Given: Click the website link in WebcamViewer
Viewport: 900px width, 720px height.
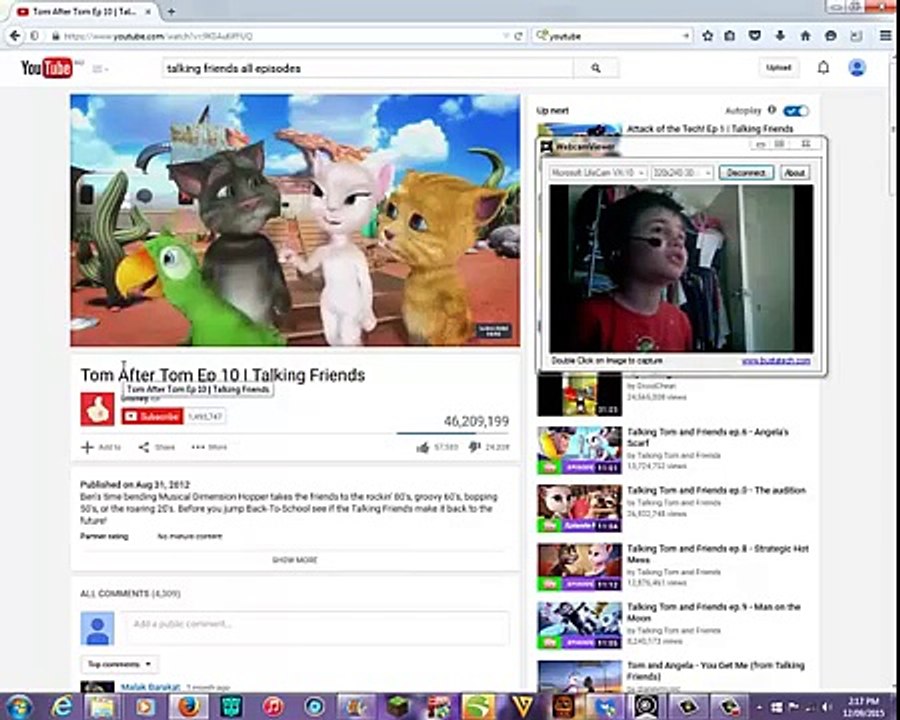Looking at the screenshot, I should coord(776,361).
